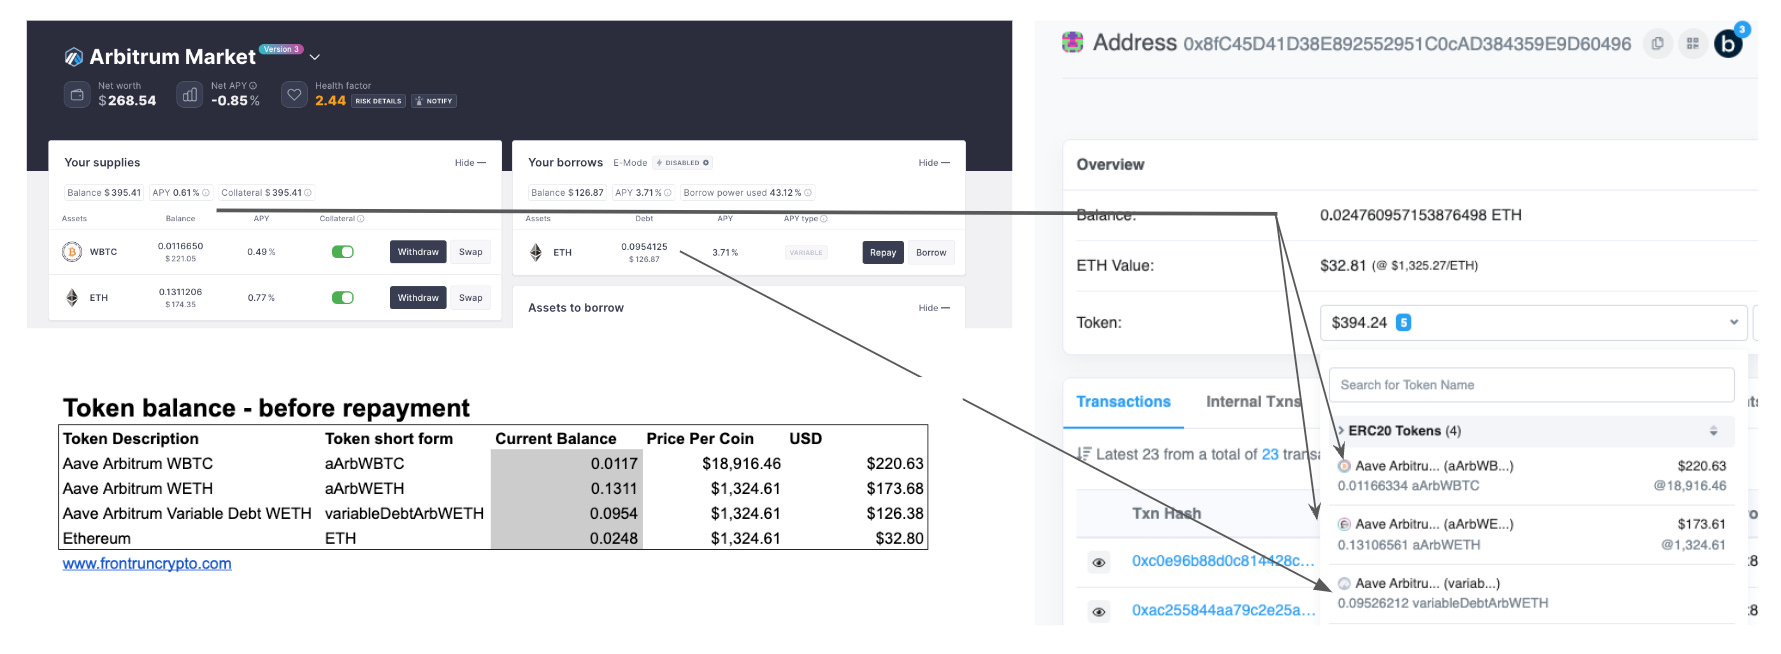Click the Net worth wallet icon
The height and width of the screenshot is (654, 1781).
click(77, 95)
